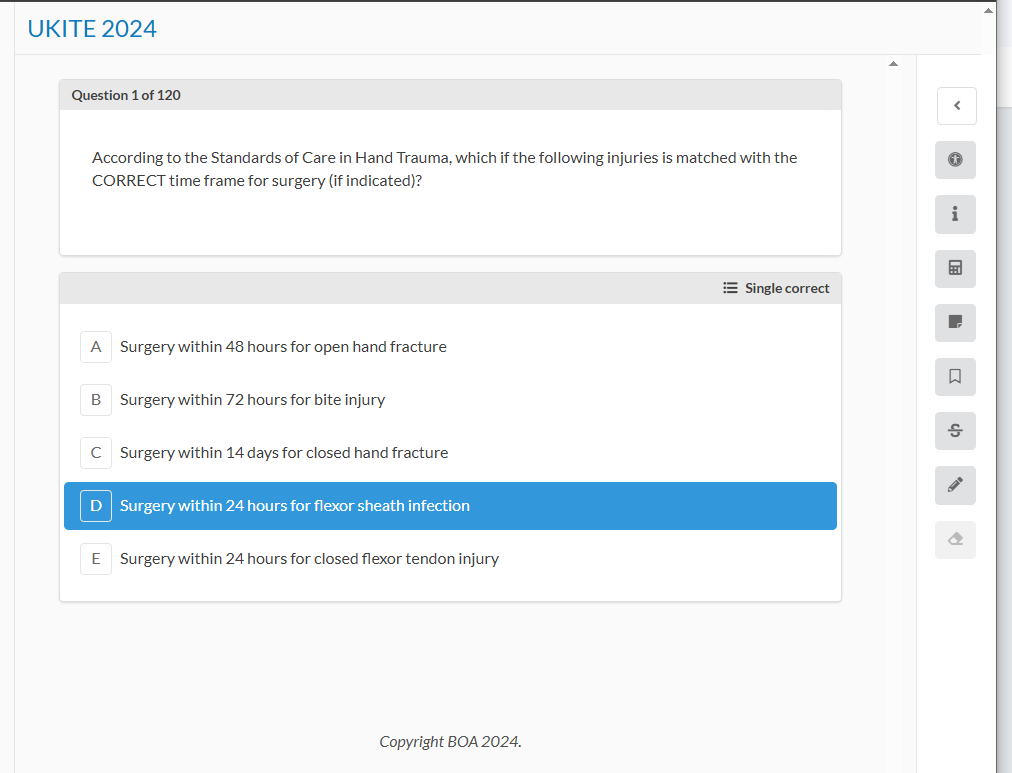
Task: Select the pencil highlighter tool
Action: click(955, 485)
